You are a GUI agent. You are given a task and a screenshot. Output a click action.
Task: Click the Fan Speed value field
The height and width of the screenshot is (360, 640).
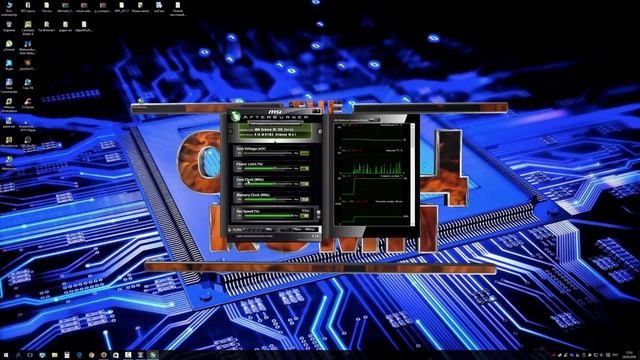(304, 216)
